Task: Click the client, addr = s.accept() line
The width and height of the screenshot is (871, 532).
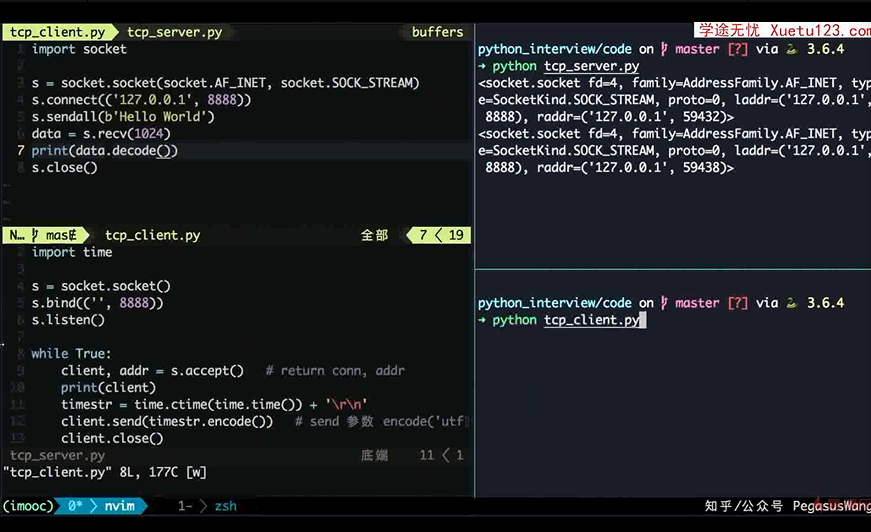Action: click(152, 370)
